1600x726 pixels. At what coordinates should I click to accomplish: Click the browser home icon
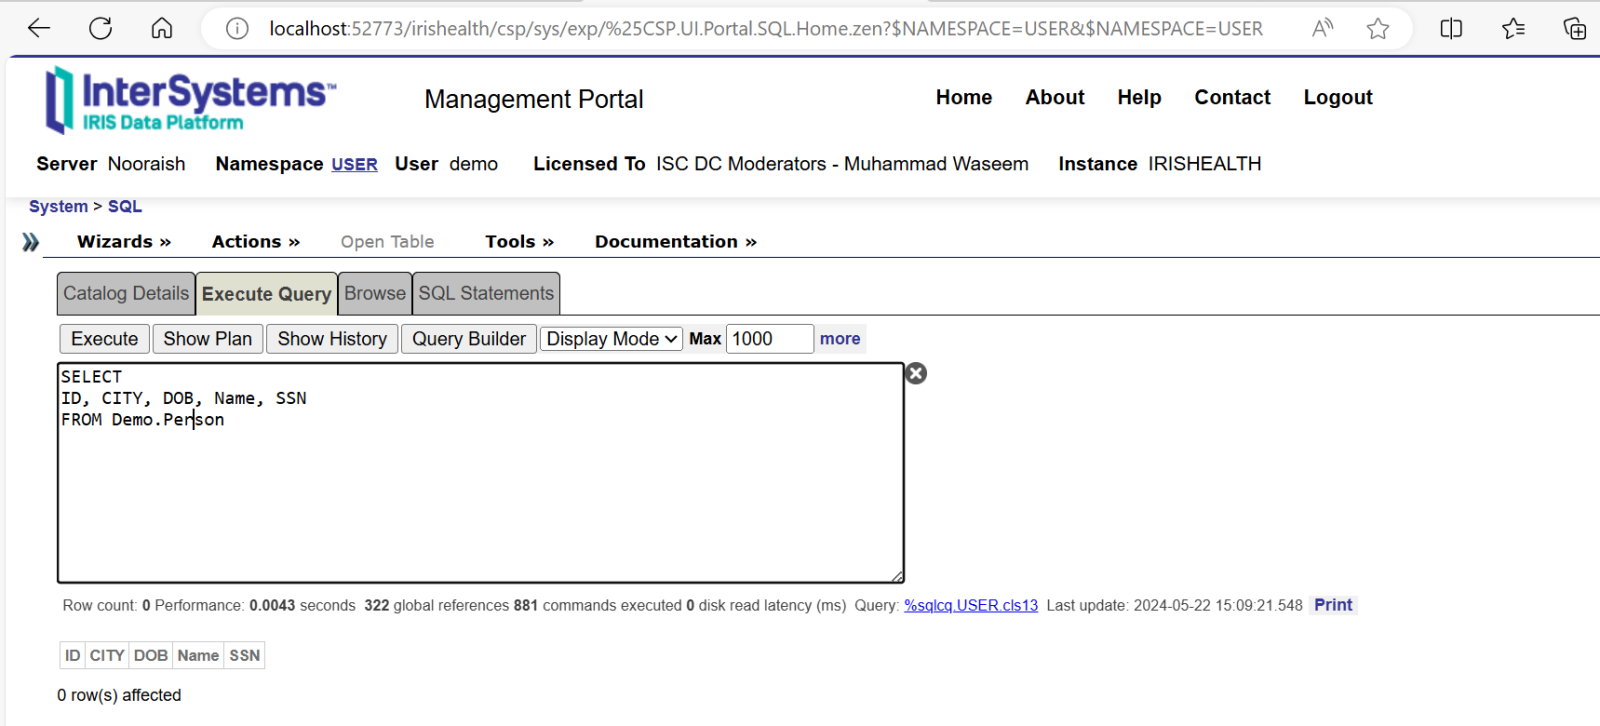(x=162, y=28)
